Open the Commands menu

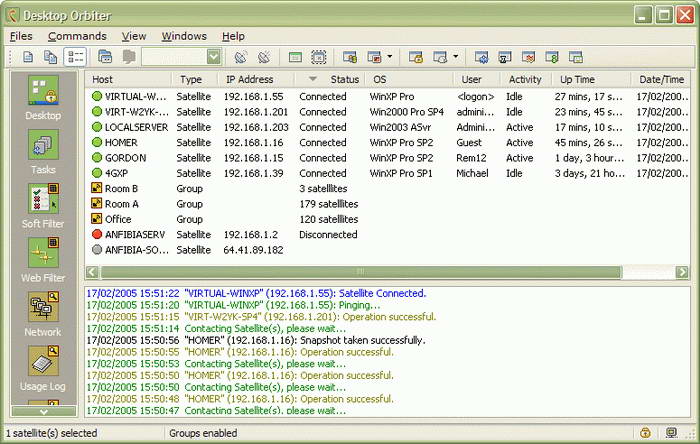[x=77, y=36]
